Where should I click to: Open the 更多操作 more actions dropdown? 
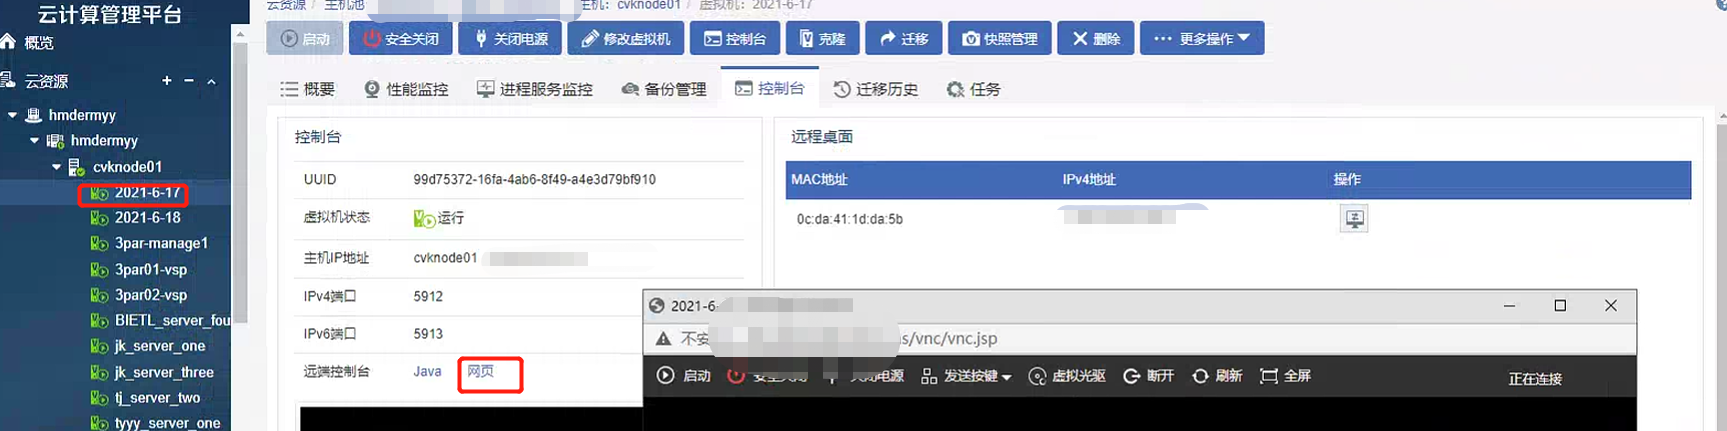1202,38
